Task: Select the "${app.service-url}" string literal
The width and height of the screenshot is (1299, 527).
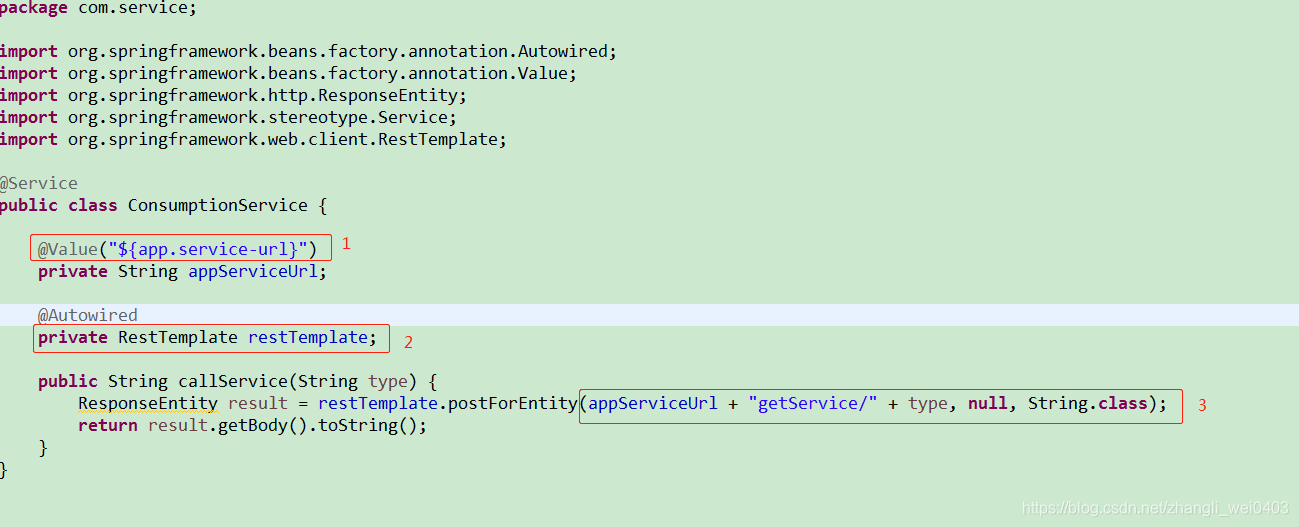Action: point(207,249)
